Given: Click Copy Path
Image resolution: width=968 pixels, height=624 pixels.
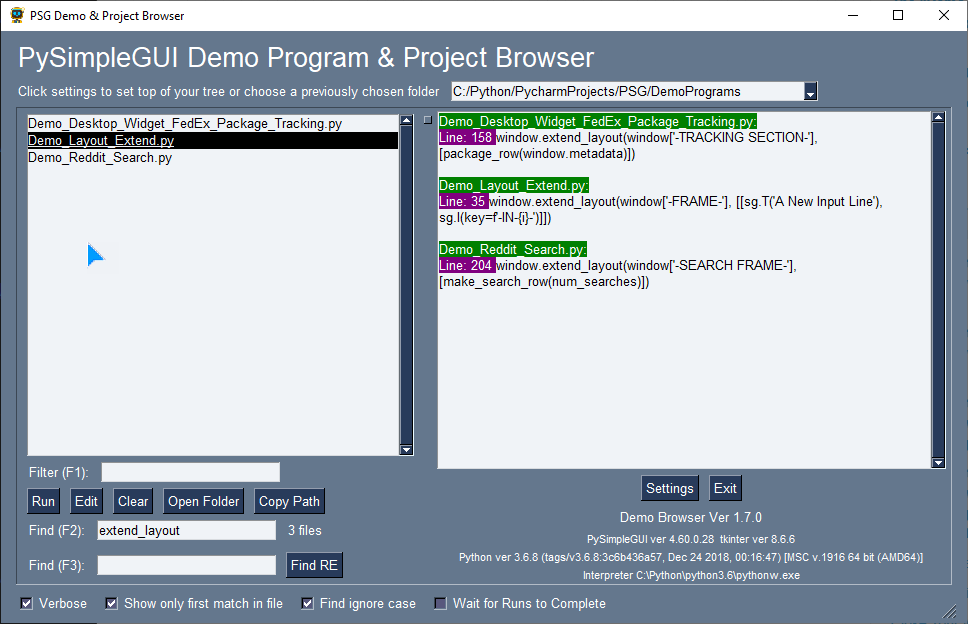Looking at the screenshot, I should [x=289, y=501].
